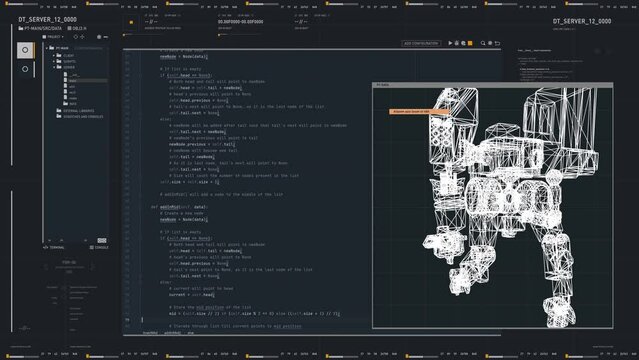639x360 pixels.
Task: Select the highlighted file in the SERVER folder
Action: click(x=85, y=81)
